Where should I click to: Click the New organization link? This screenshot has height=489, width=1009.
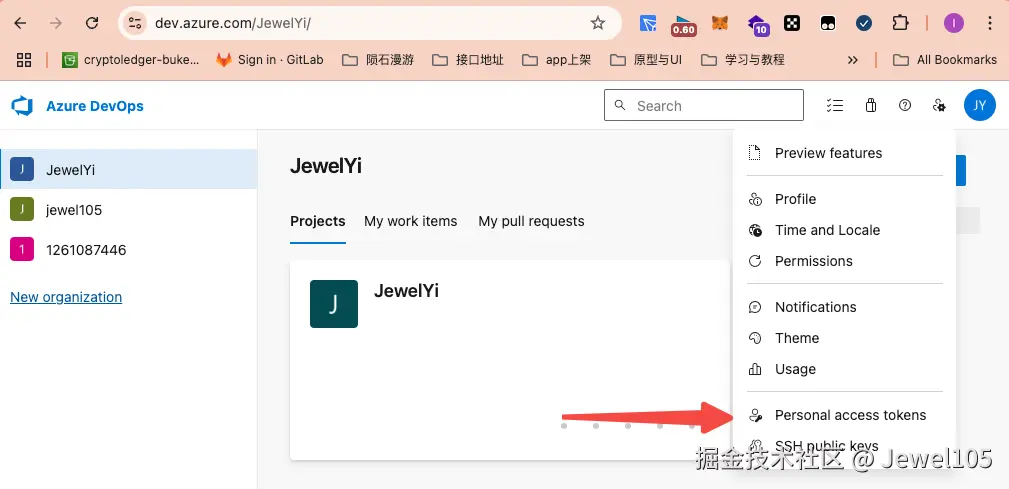pyautogui.click(x=66, y=297)
